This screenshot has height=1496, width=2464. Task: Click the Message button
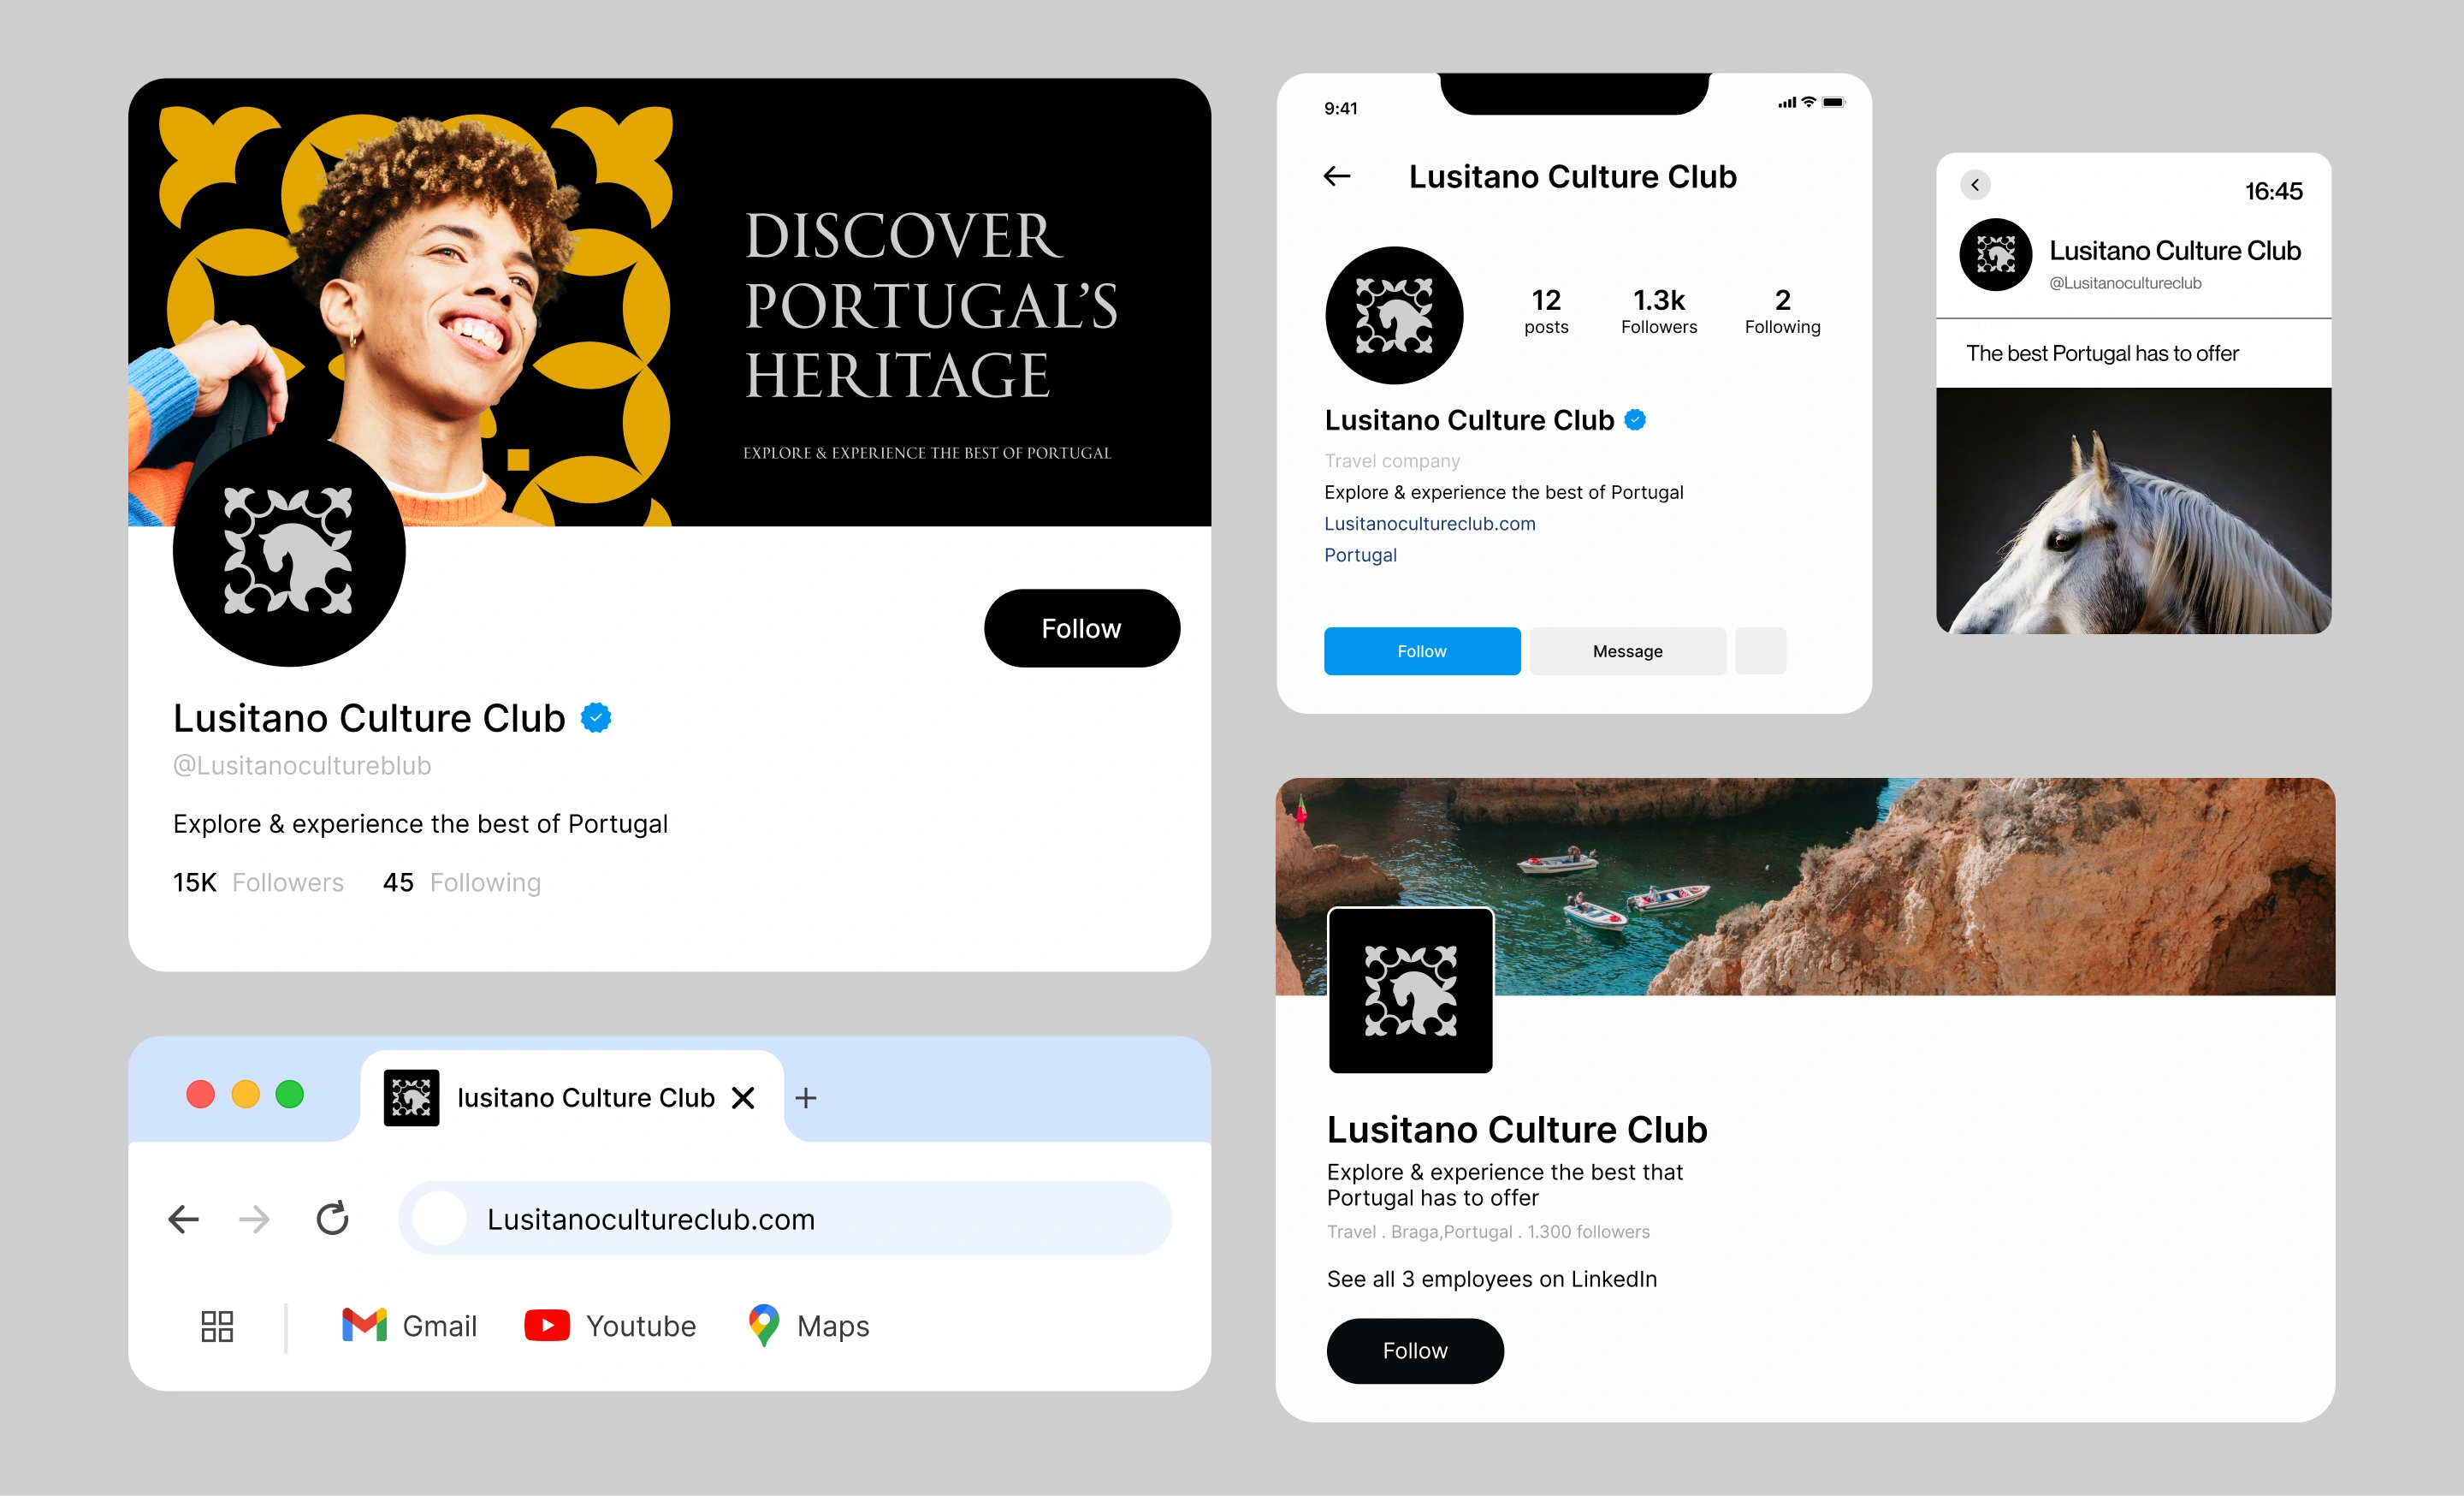tap(1628, 651)
